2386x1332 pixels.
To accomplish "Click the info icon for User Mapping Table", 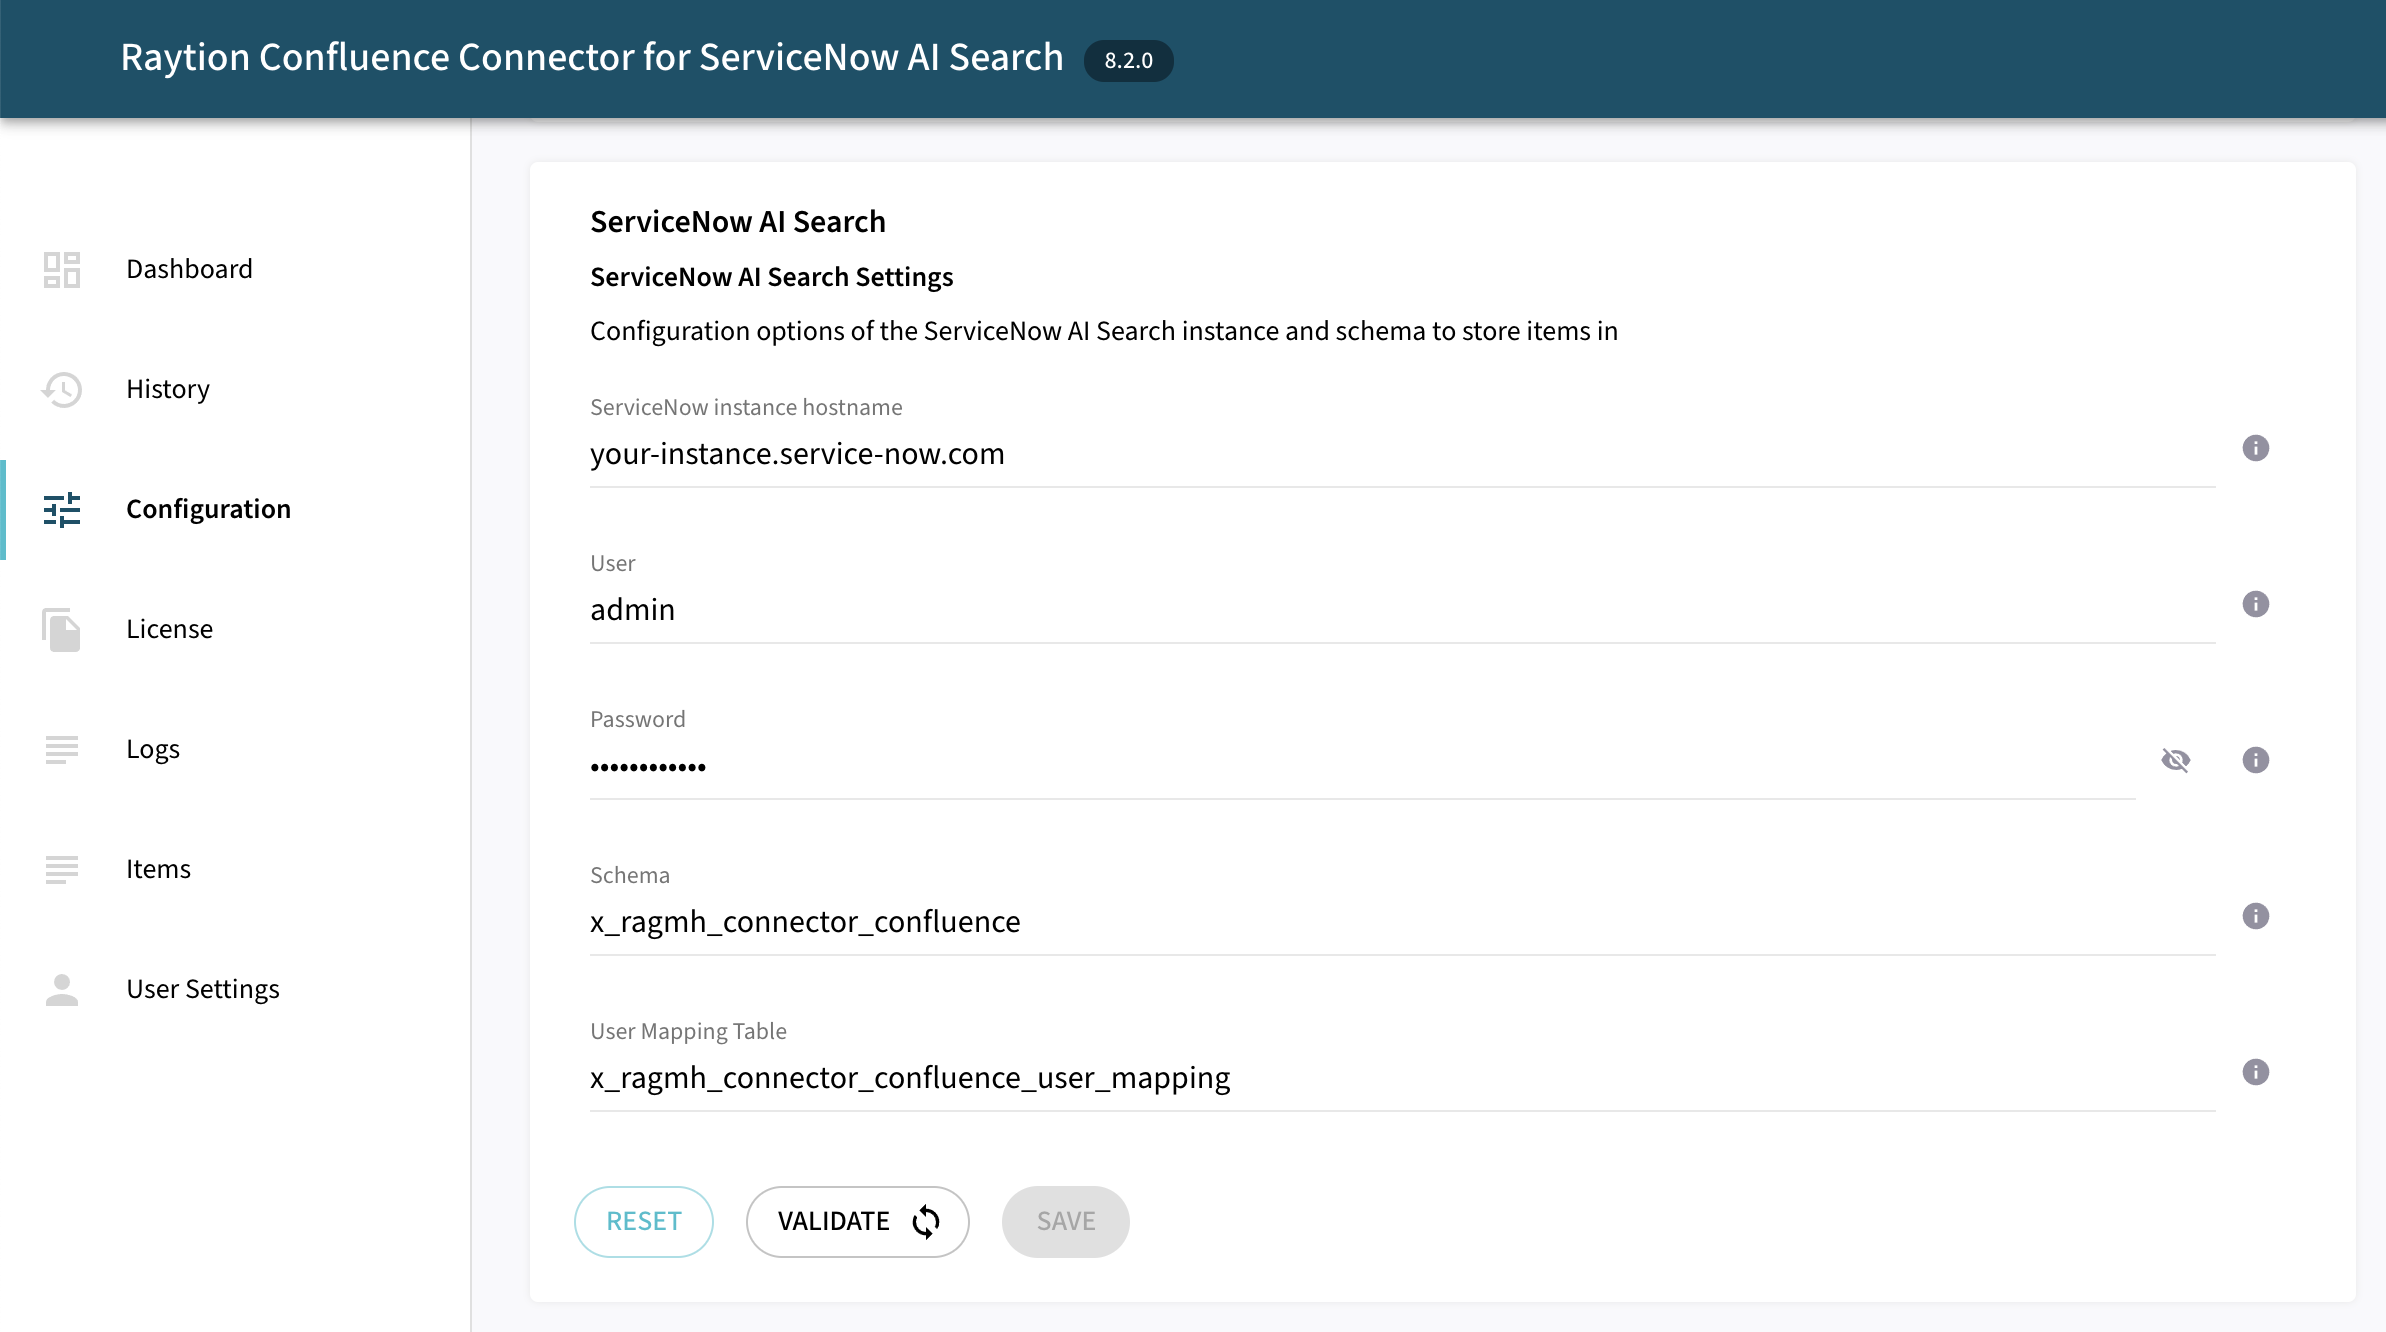I will [2256, 1073].
